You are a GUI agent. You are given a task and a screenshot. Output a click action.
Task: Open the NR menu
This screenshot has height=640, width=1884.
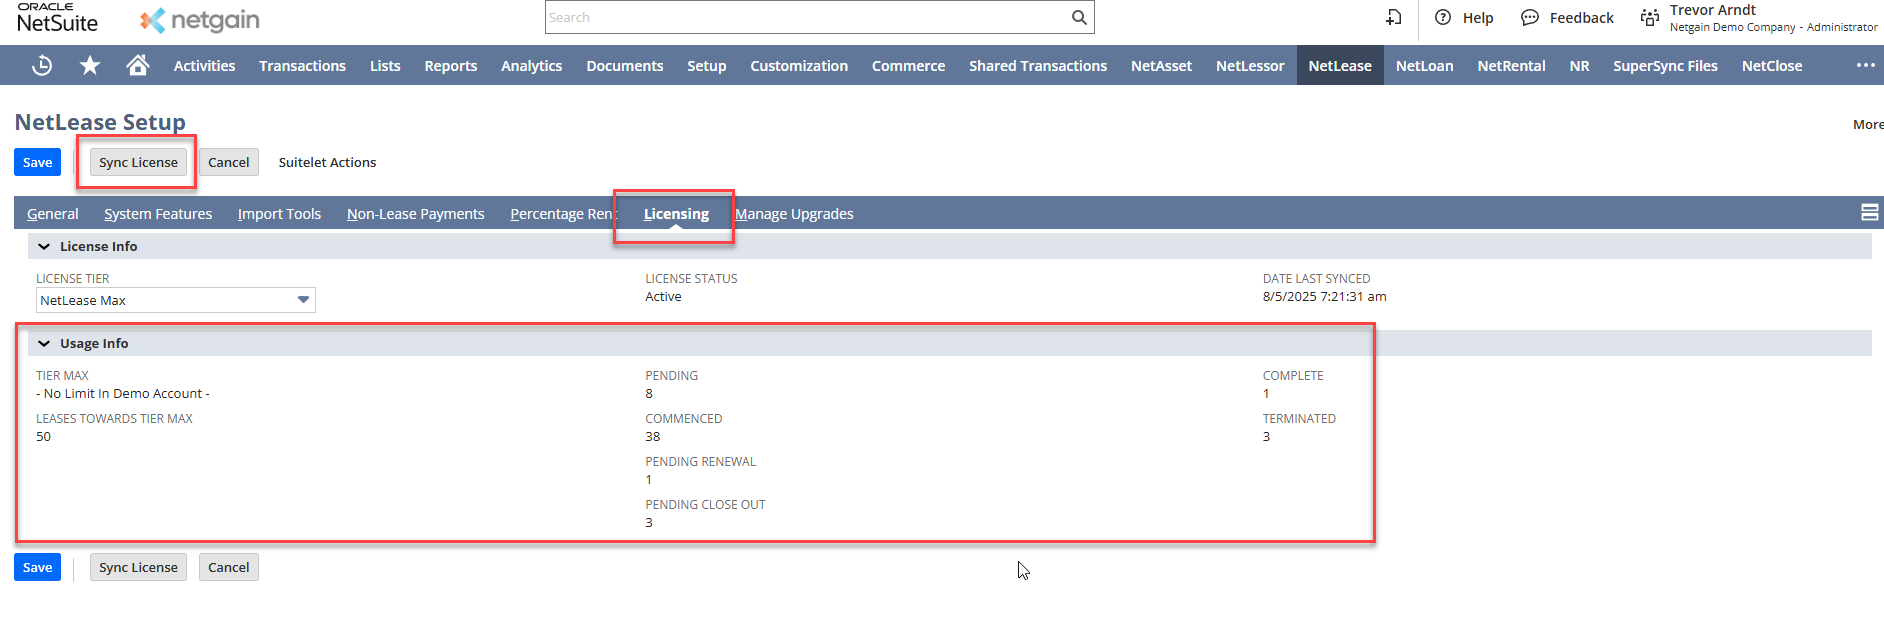coord(1579,66)
